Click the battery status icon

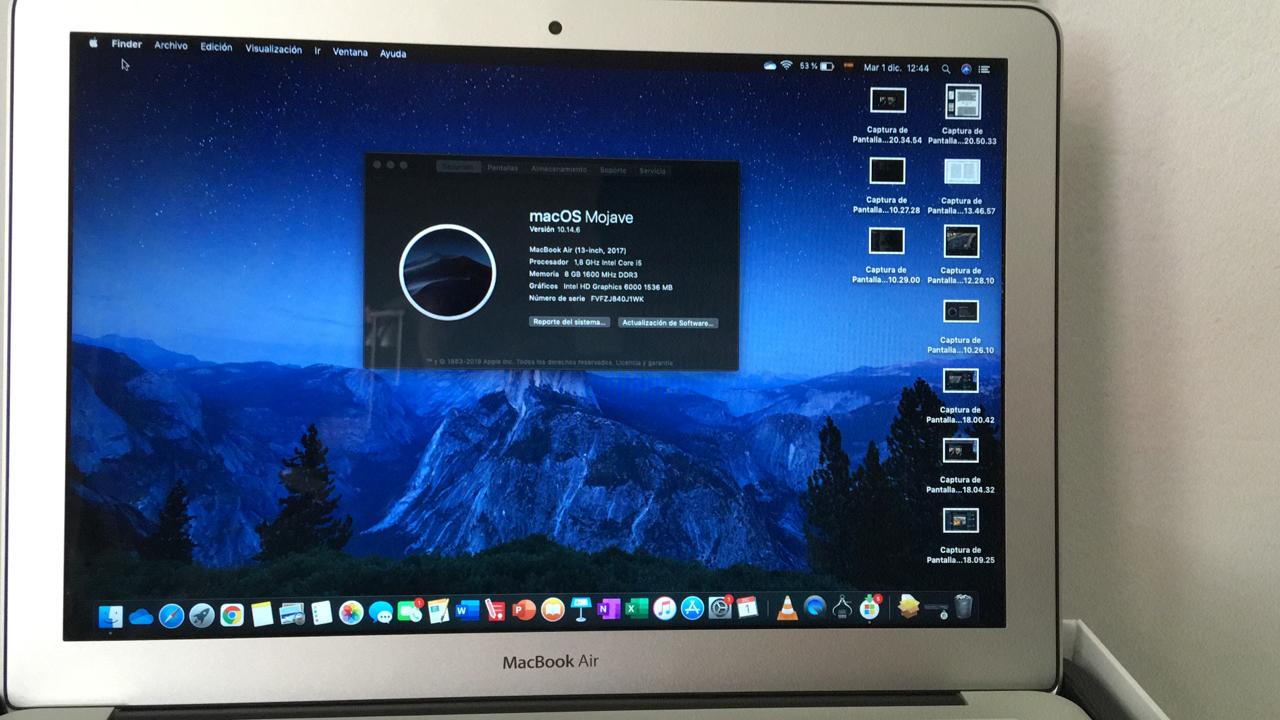pyautogui.click(x=827, y=66)
